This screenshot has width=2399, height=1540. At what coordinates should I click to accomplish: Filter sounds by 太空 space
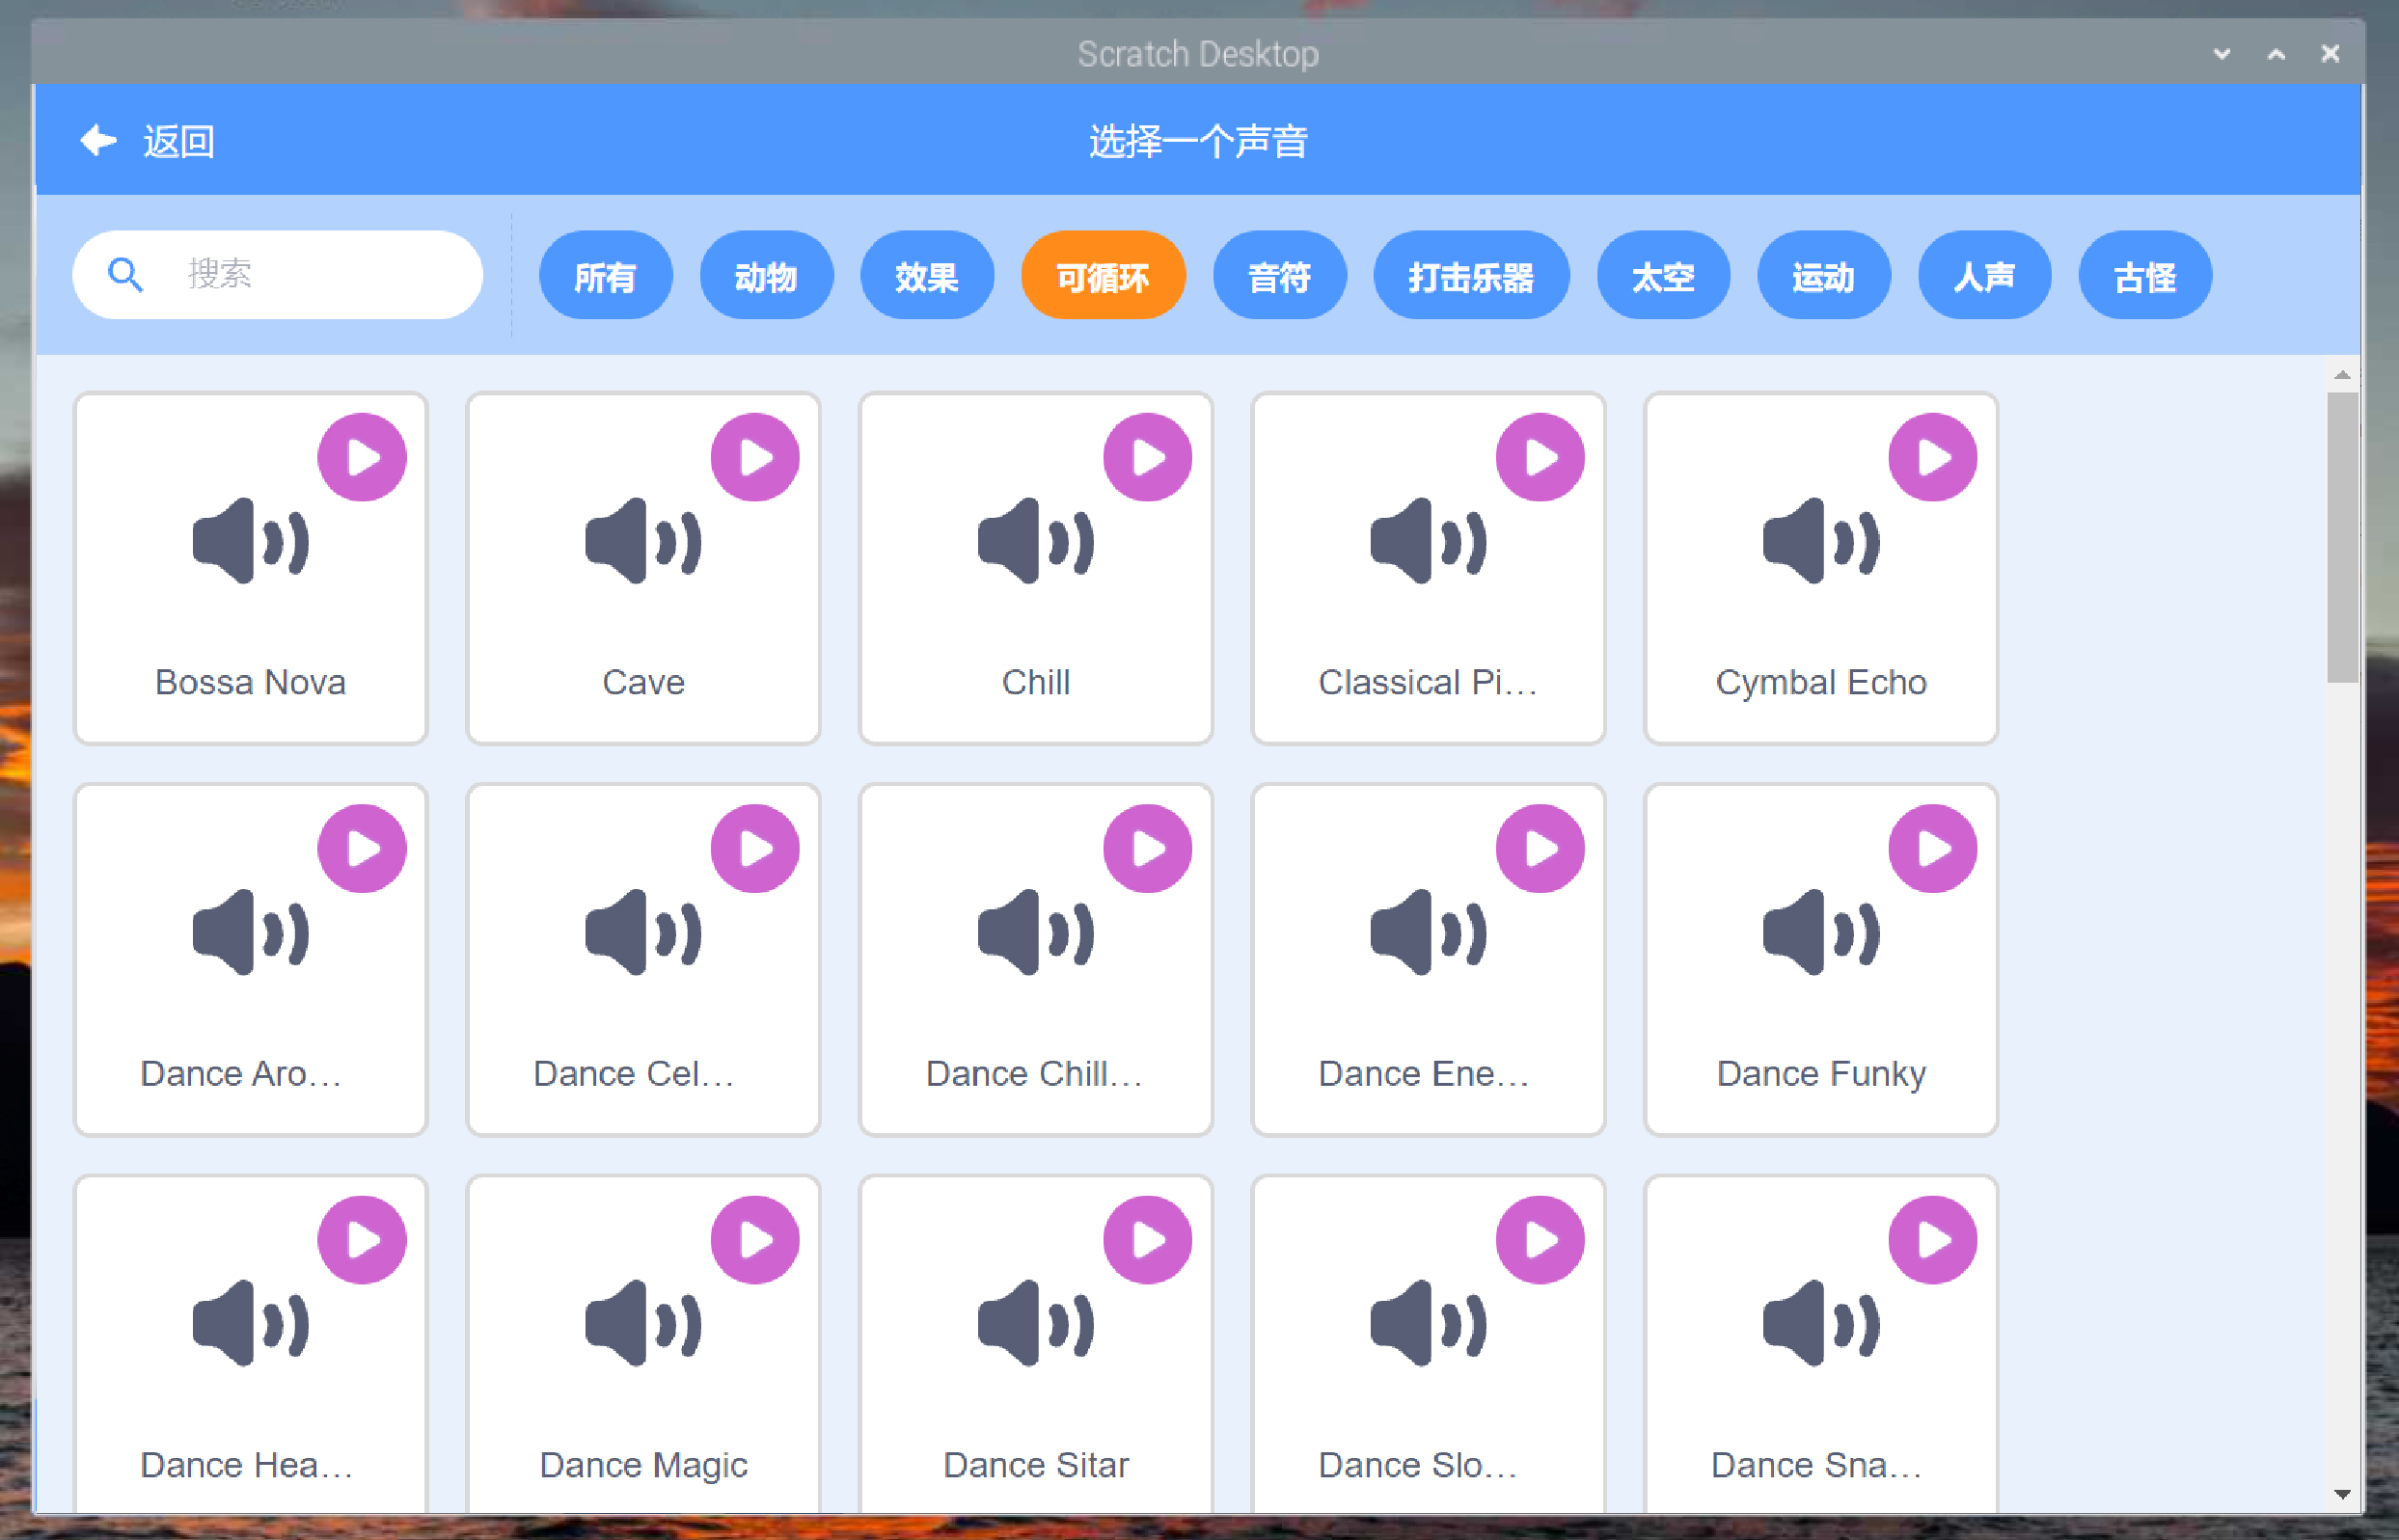(1662, 276)
